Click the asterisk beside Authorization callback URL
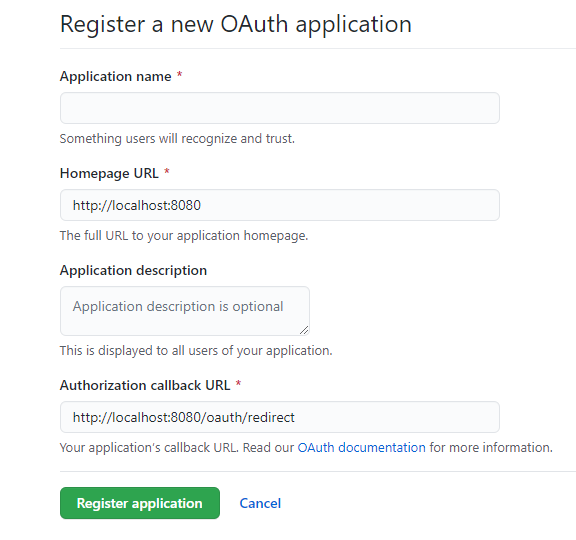The image size is (576, 540). [238, 384]
